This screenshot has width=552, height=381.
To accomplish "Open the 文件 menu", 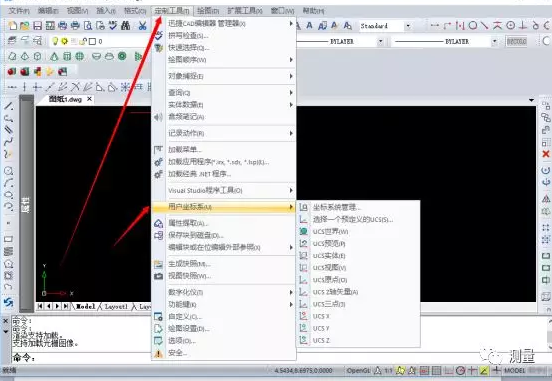I will click(19, 11).
